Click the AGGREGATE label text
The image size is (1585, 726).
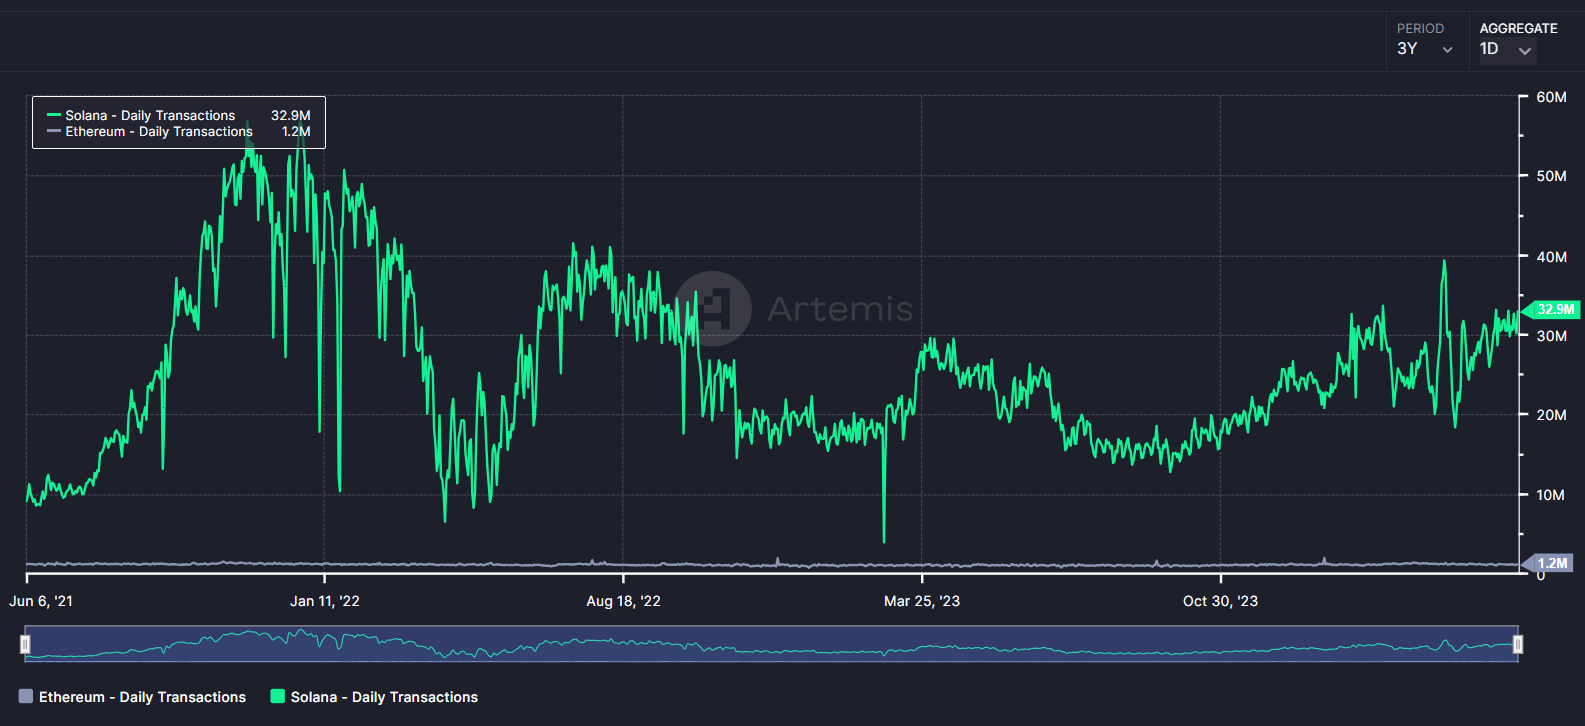tap(1518, 28)
